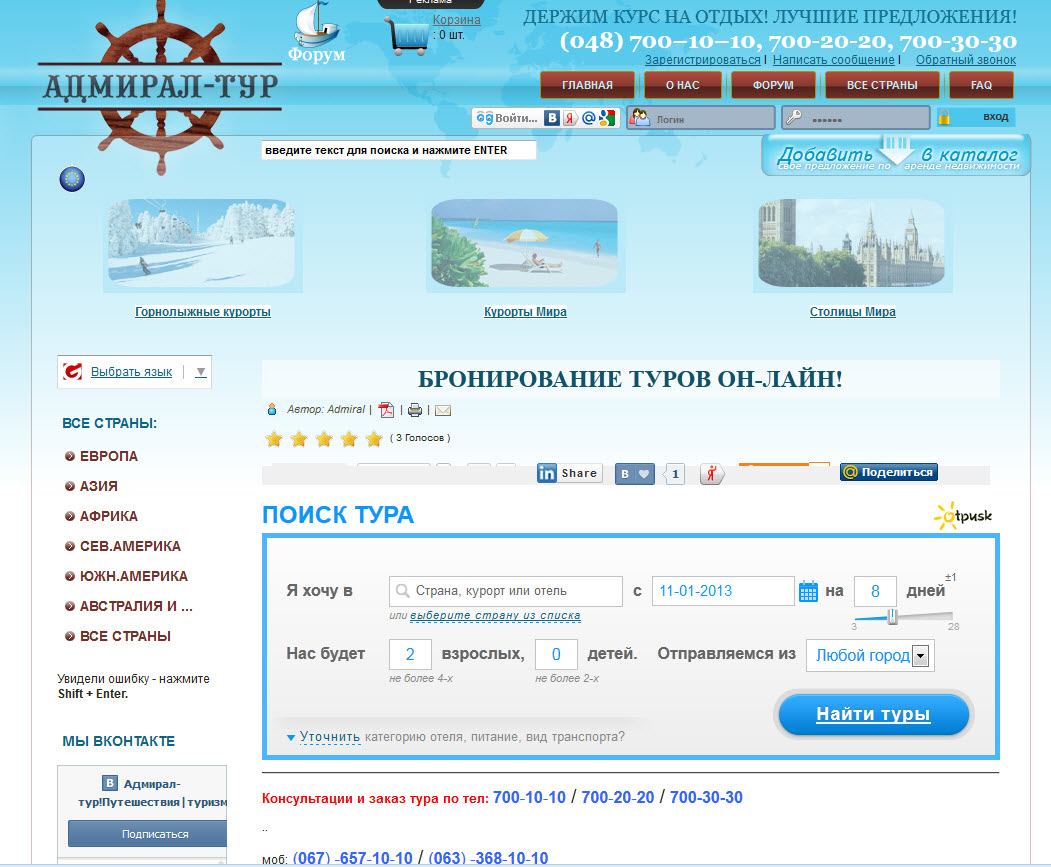Click the country, resort or hotel search field
The height and width of the screenshot is (867, 1051).
[516, 591]
